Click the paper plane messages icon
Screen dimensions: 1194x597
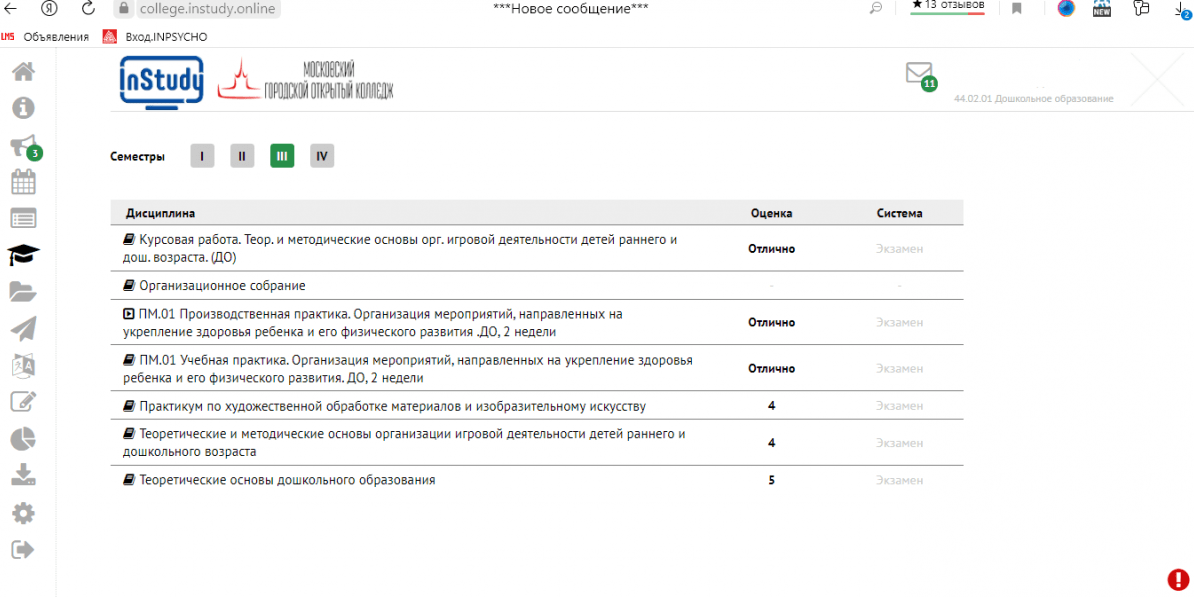22,328
